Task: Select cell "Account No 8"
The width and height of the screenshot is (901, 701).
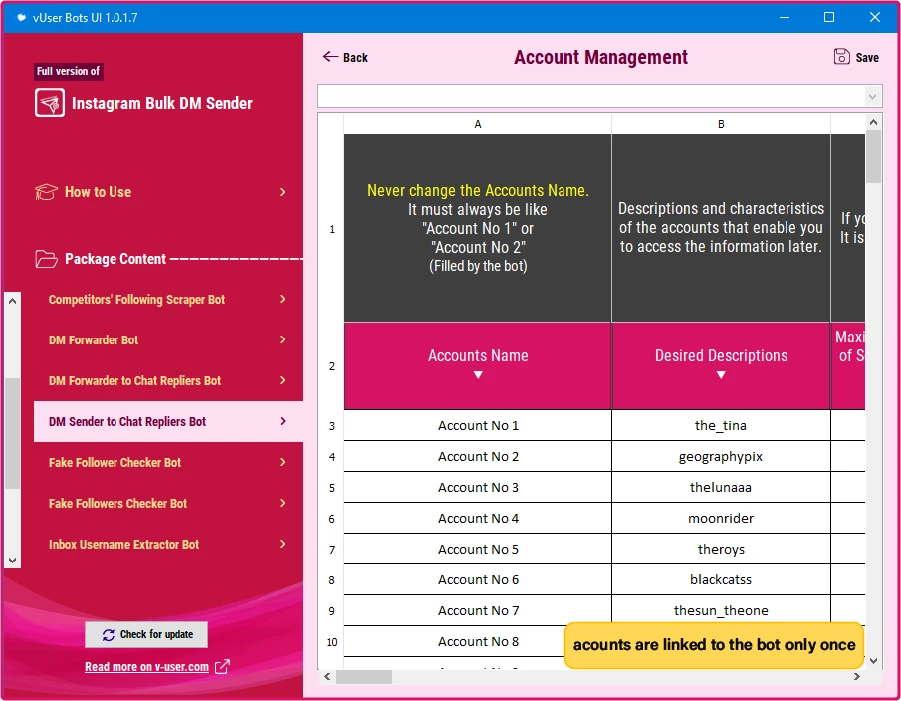Action: (478, 642)
